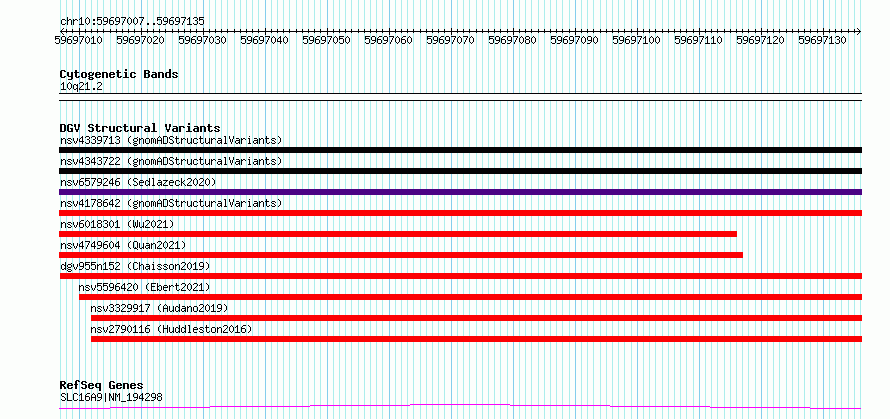
Task: Click dgv955n152 (Chaisson2019) label
Action: (x=135, y=266)
